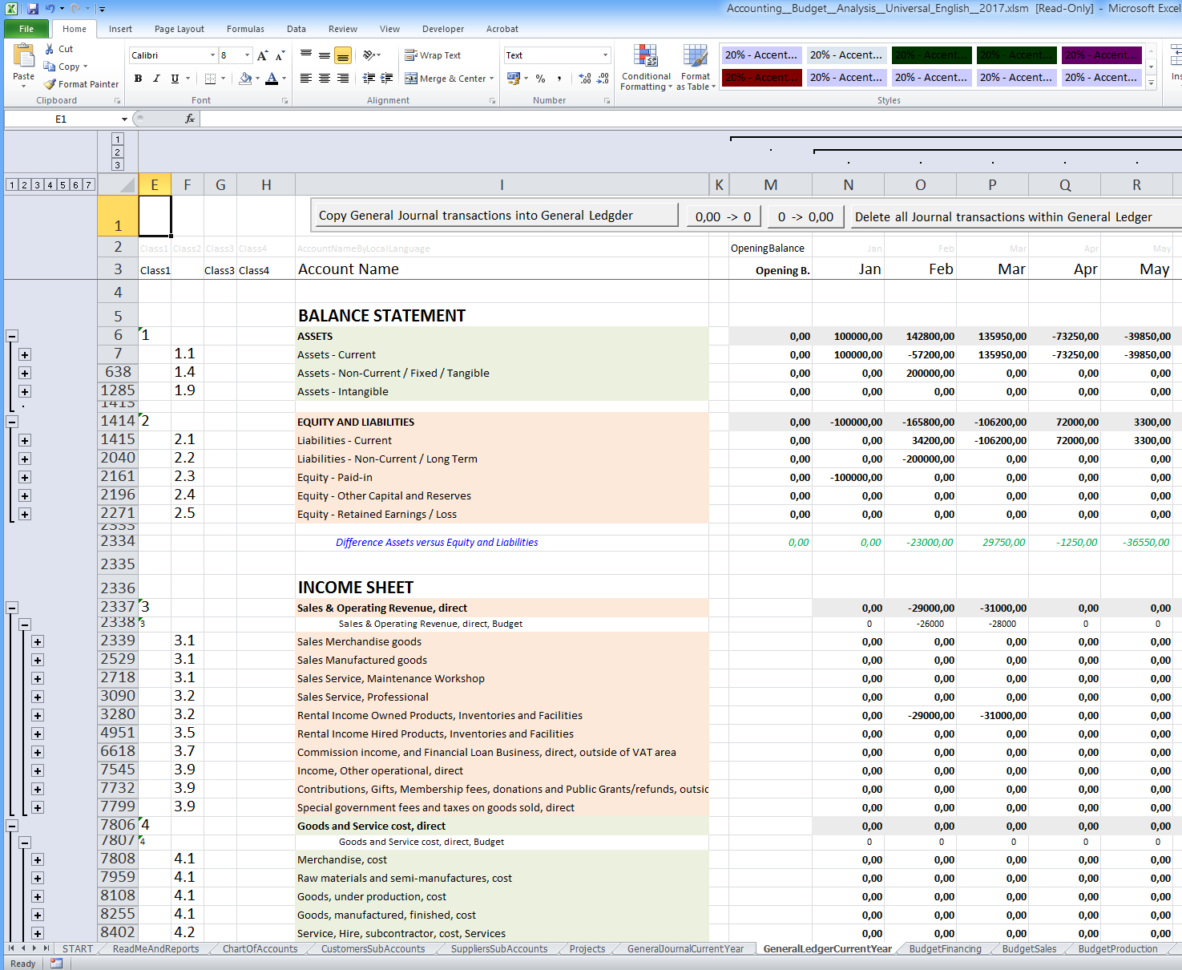Collapse the ASSETS outline group
Image resolution: width=1182 pixels, height=970 pixels.
pyautogui.click(x=10, y=336)
